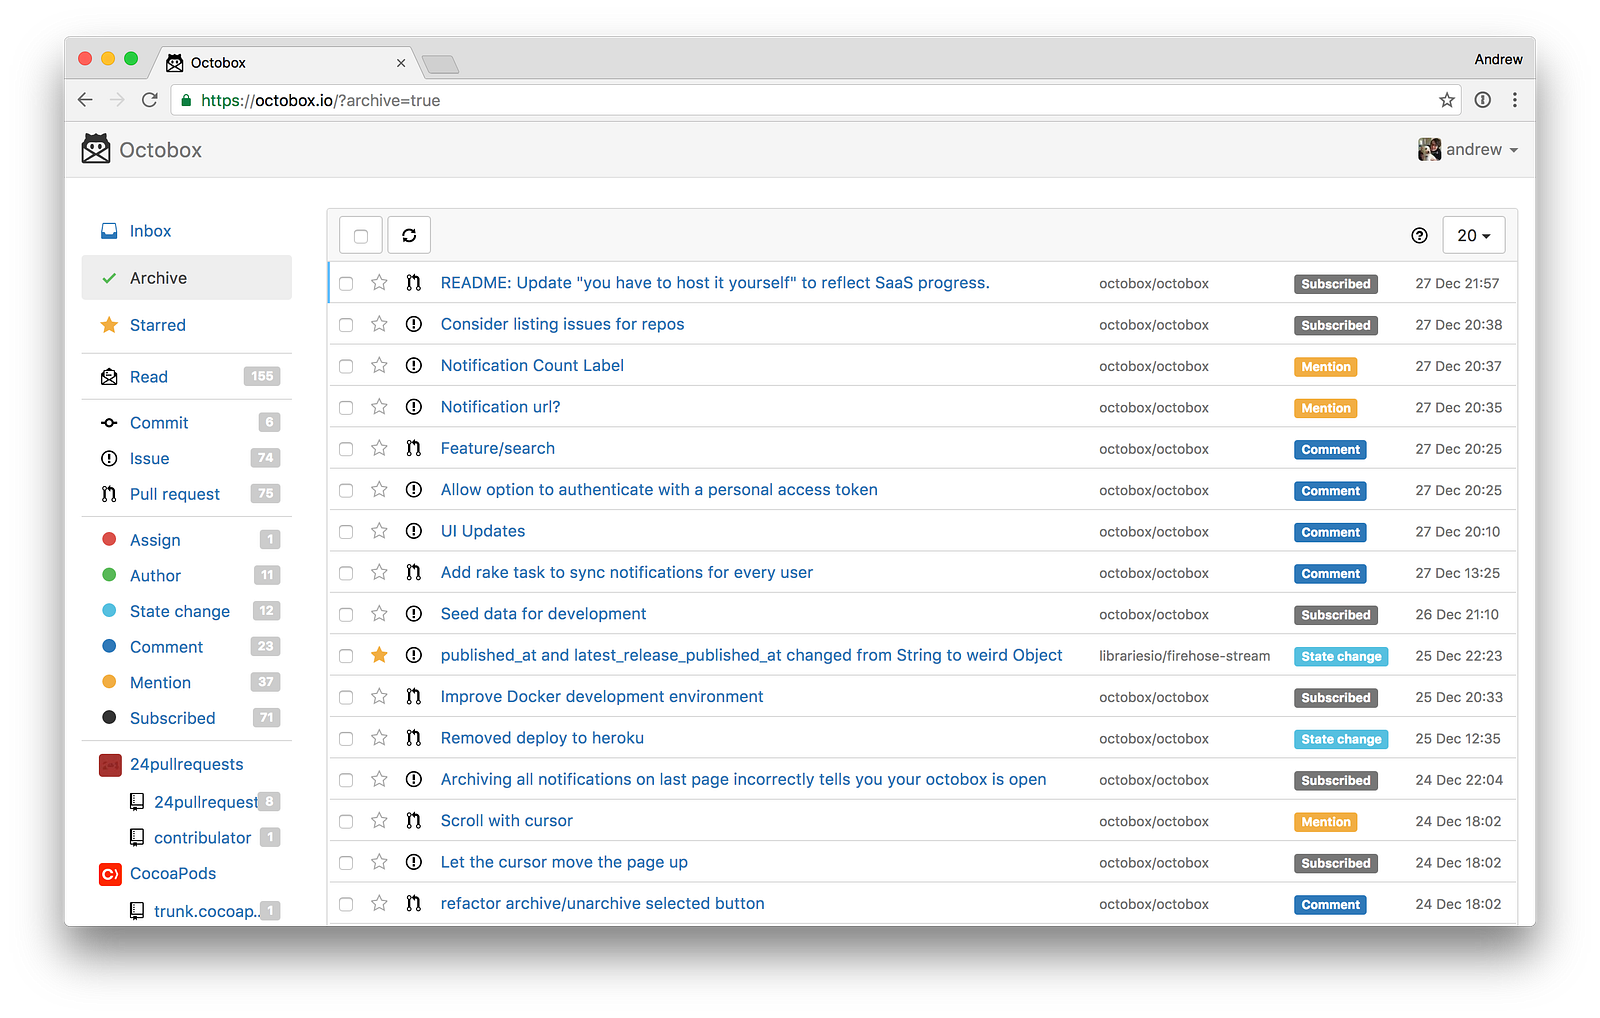Click the issue icon beside 'Let the cursor move the page up'
Screen dimensions: 1600x1018
point(414,862)
